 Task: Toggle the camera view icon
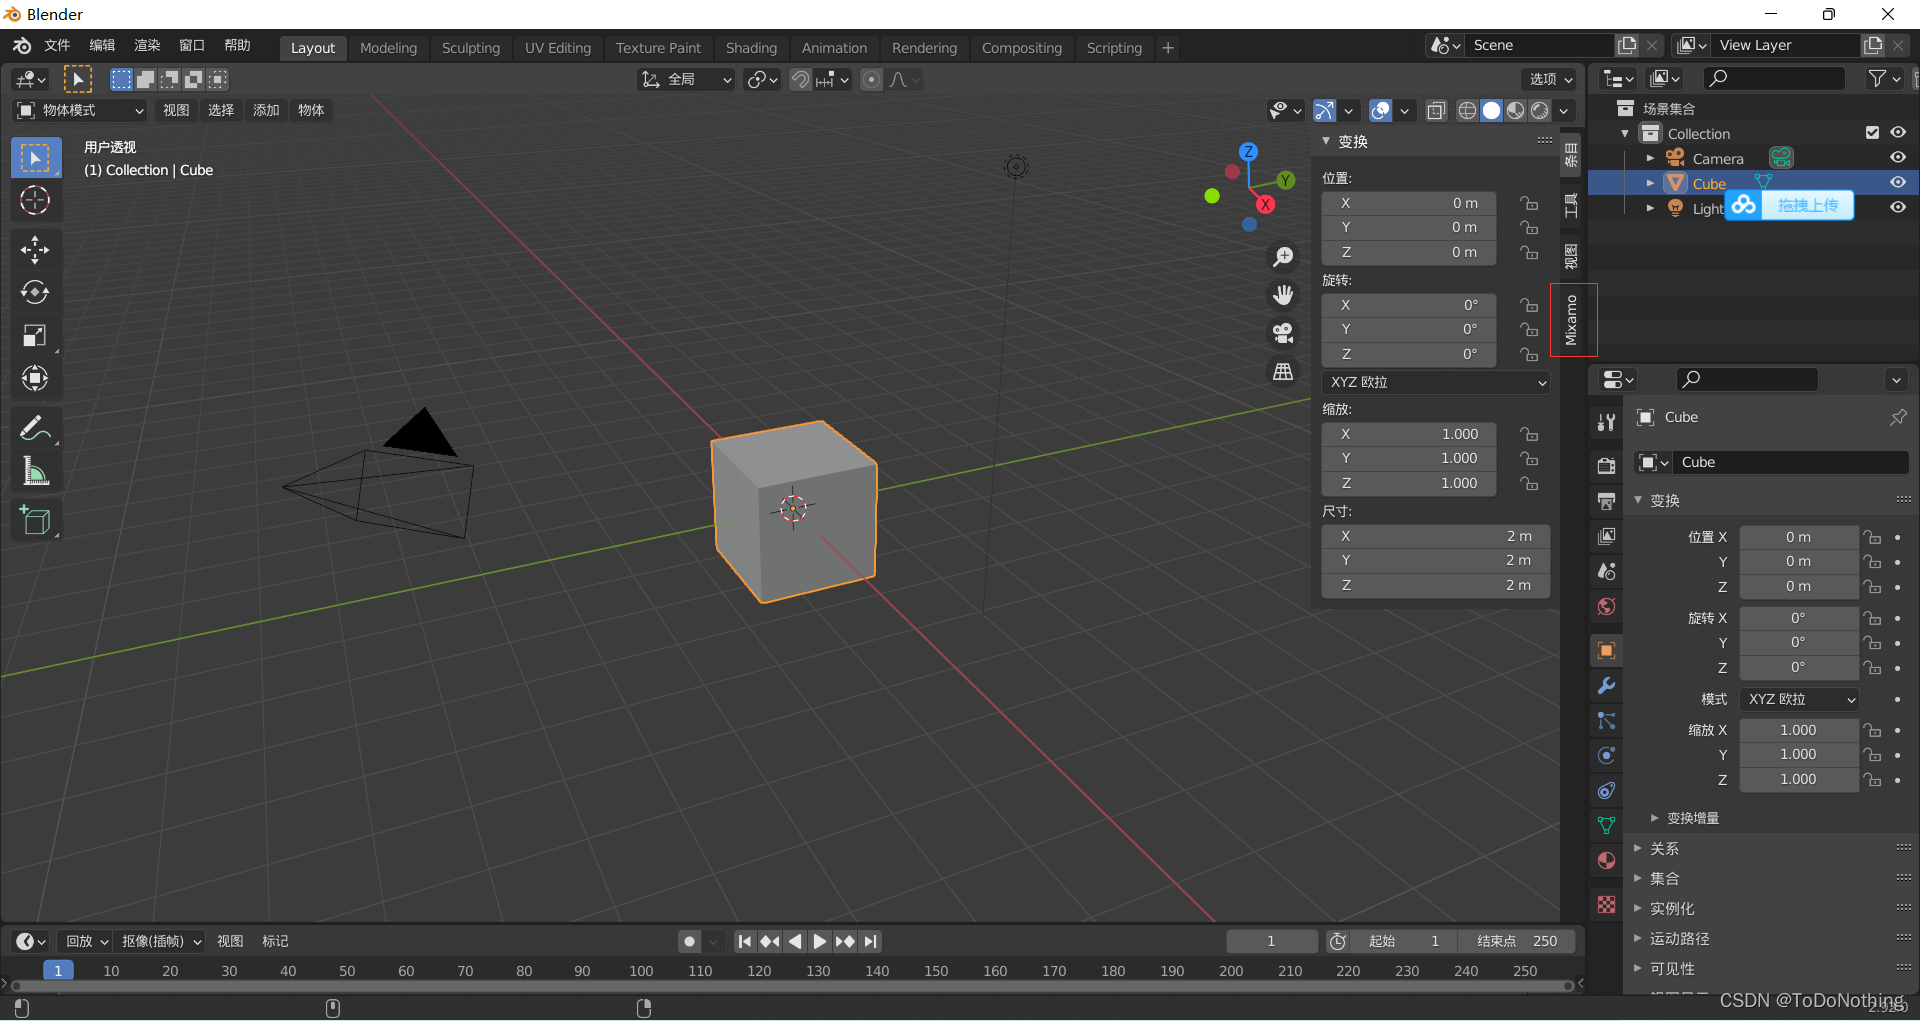(x=1283, y=333)
